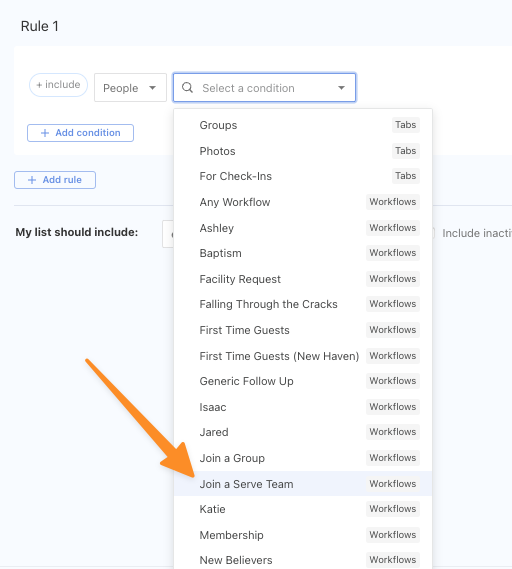Choose Any Workflow from the list
Image resolution: width=512 pixels, height=569 pixels.
coord(303,202)
